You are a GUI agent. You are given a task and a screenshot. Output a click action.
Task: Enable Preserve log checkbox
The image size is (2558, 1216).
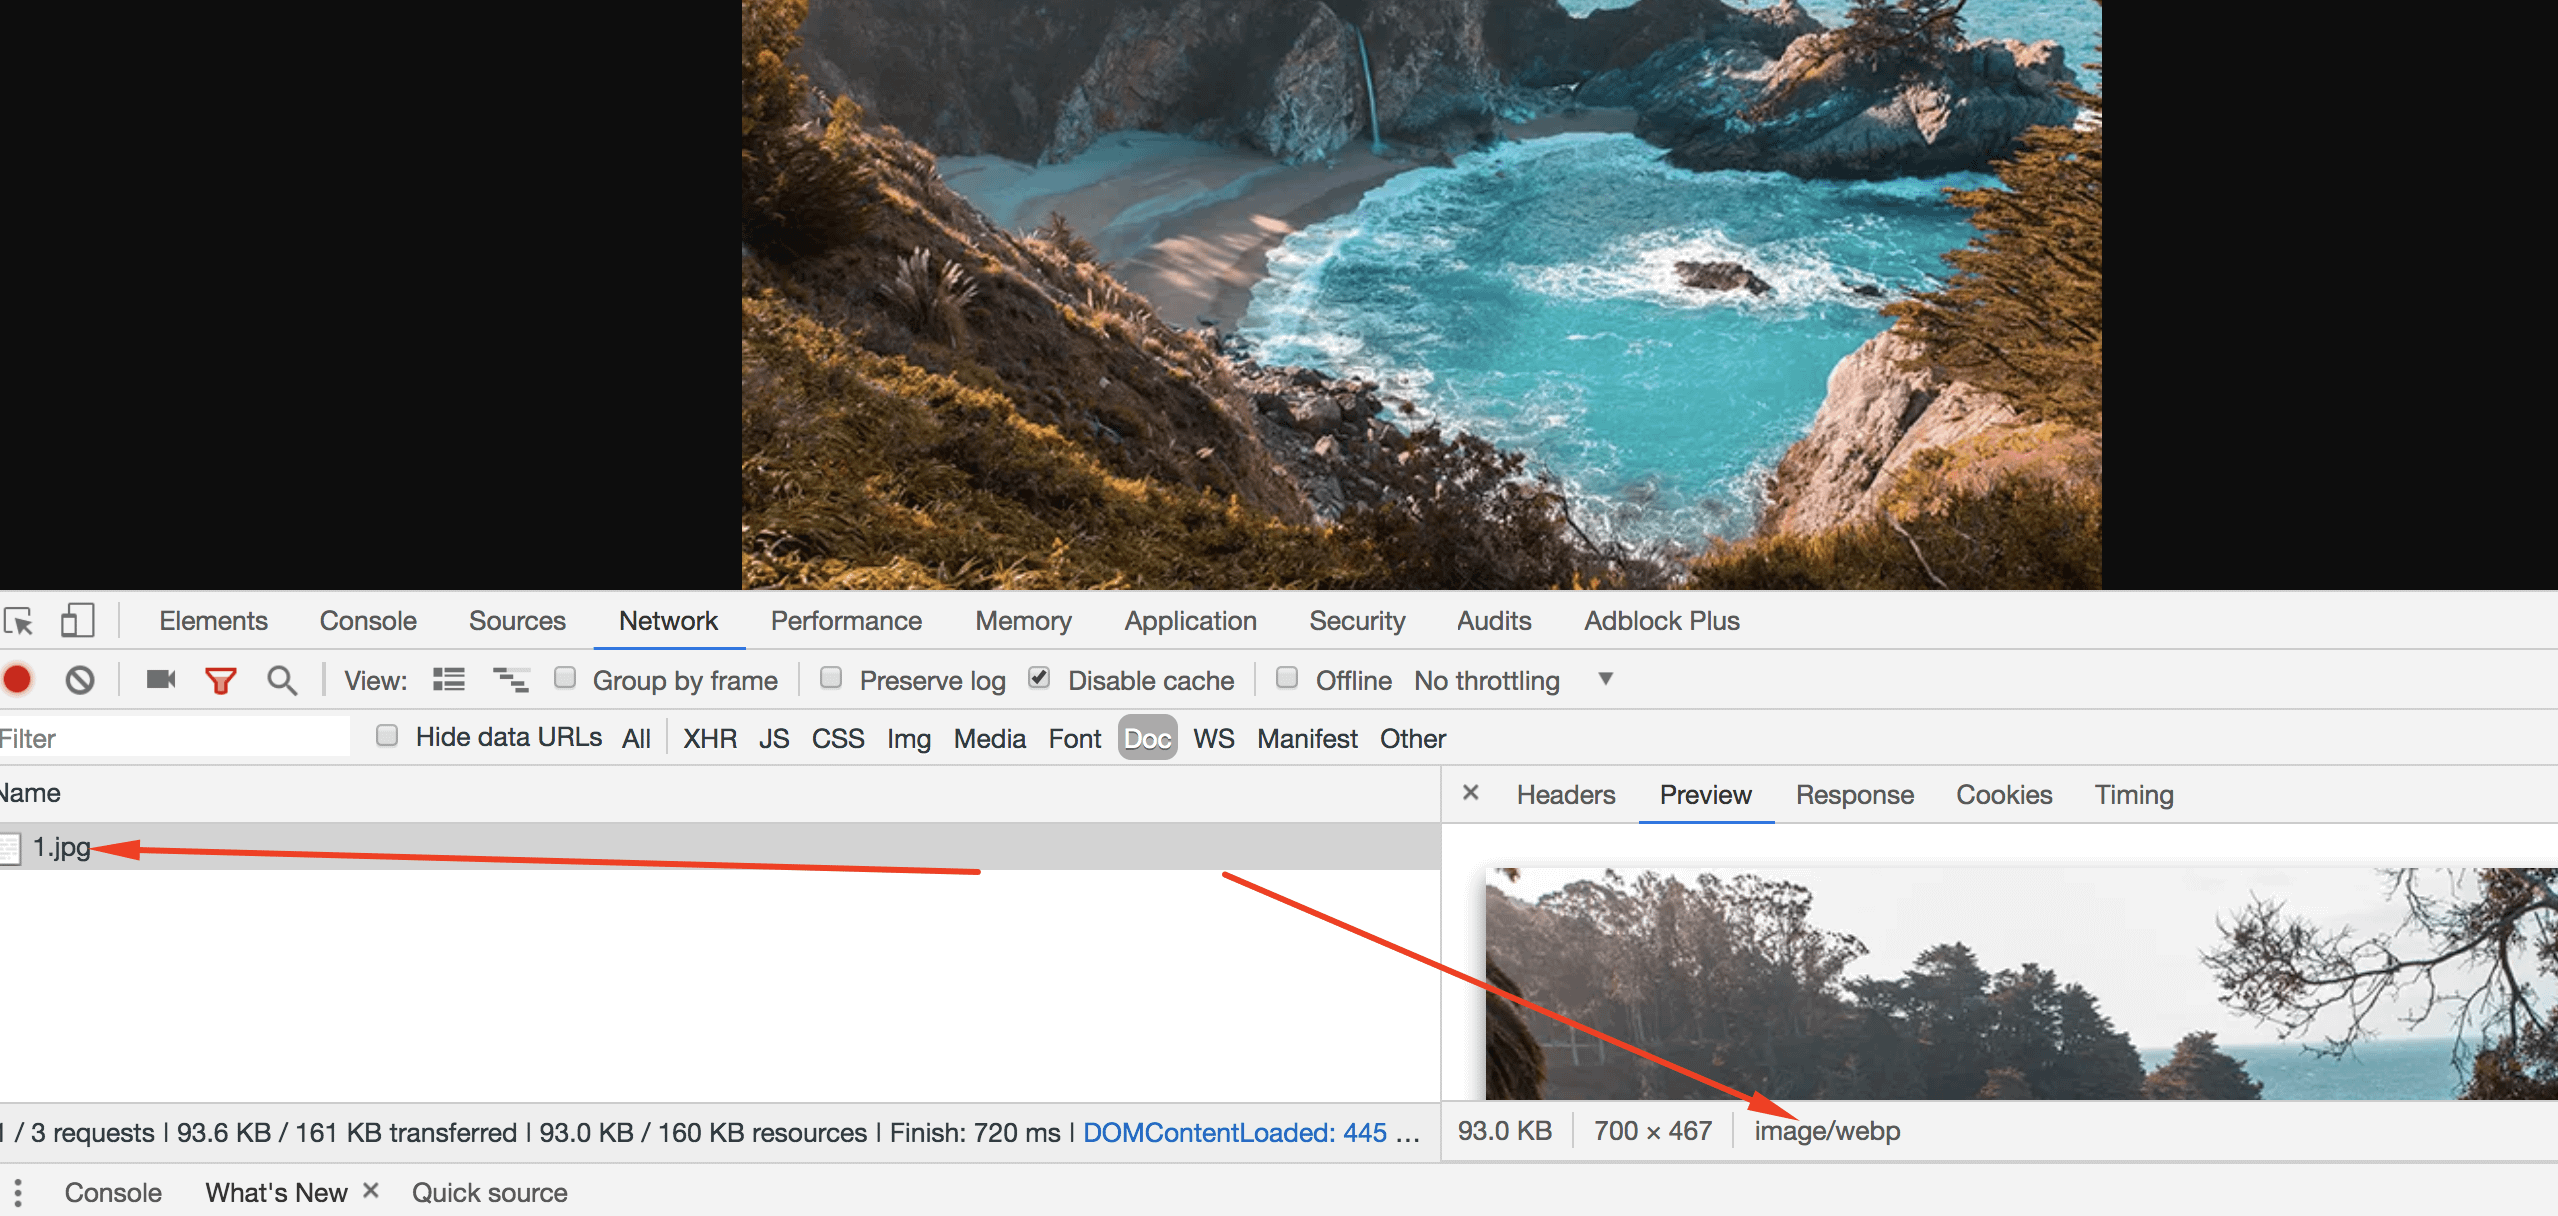coord(831,678)
